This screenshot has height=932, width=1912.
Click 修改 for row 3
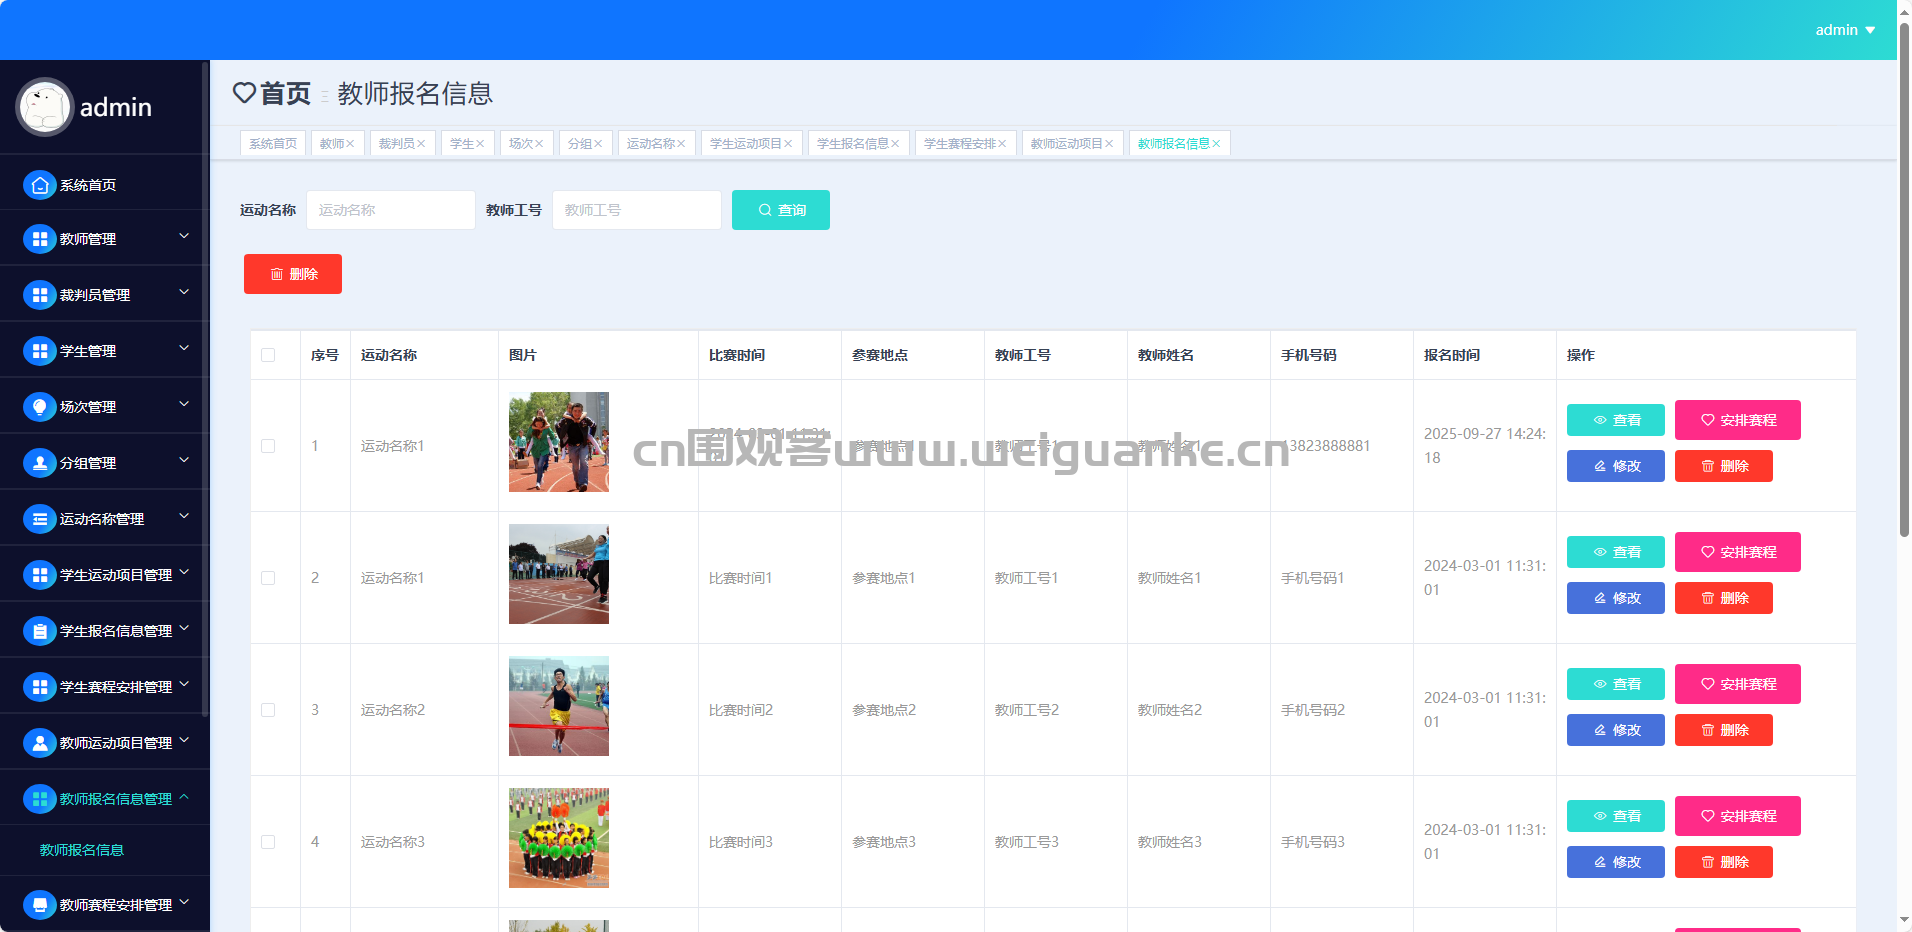coord(1616,730)
